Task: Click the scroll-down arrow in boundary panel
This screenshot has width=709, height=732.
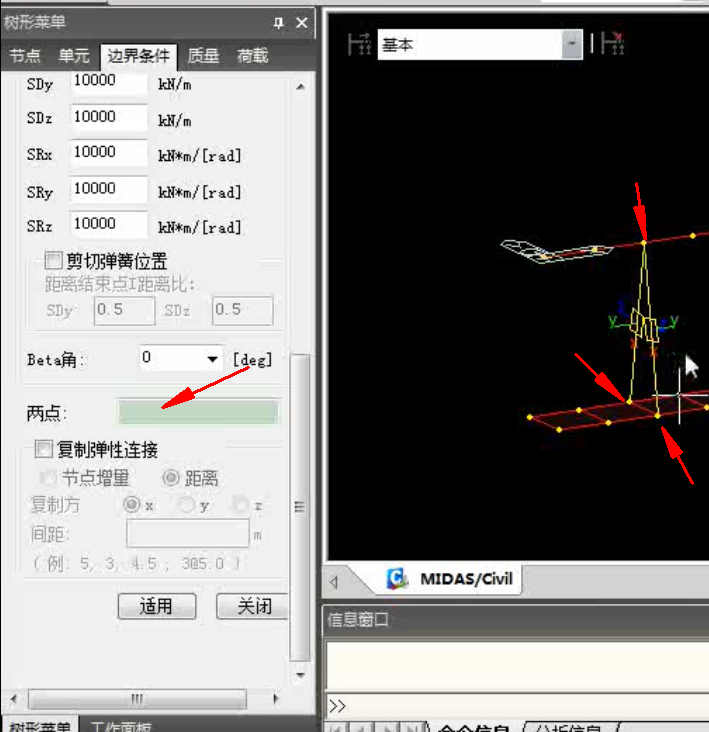Action: click(301, 675)
